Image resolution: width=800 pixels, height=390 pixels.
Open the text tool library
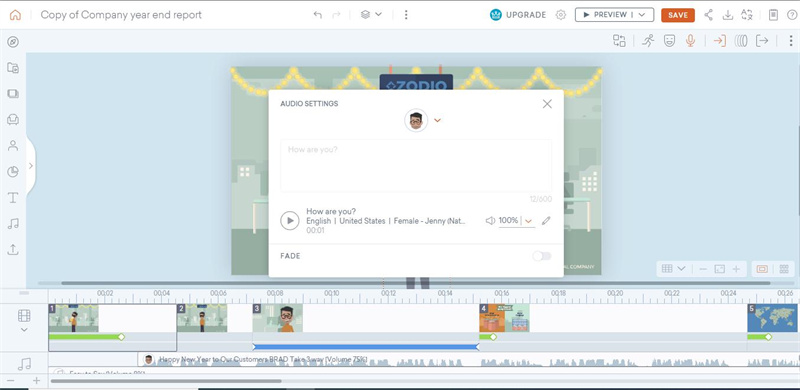pos(13,198)
